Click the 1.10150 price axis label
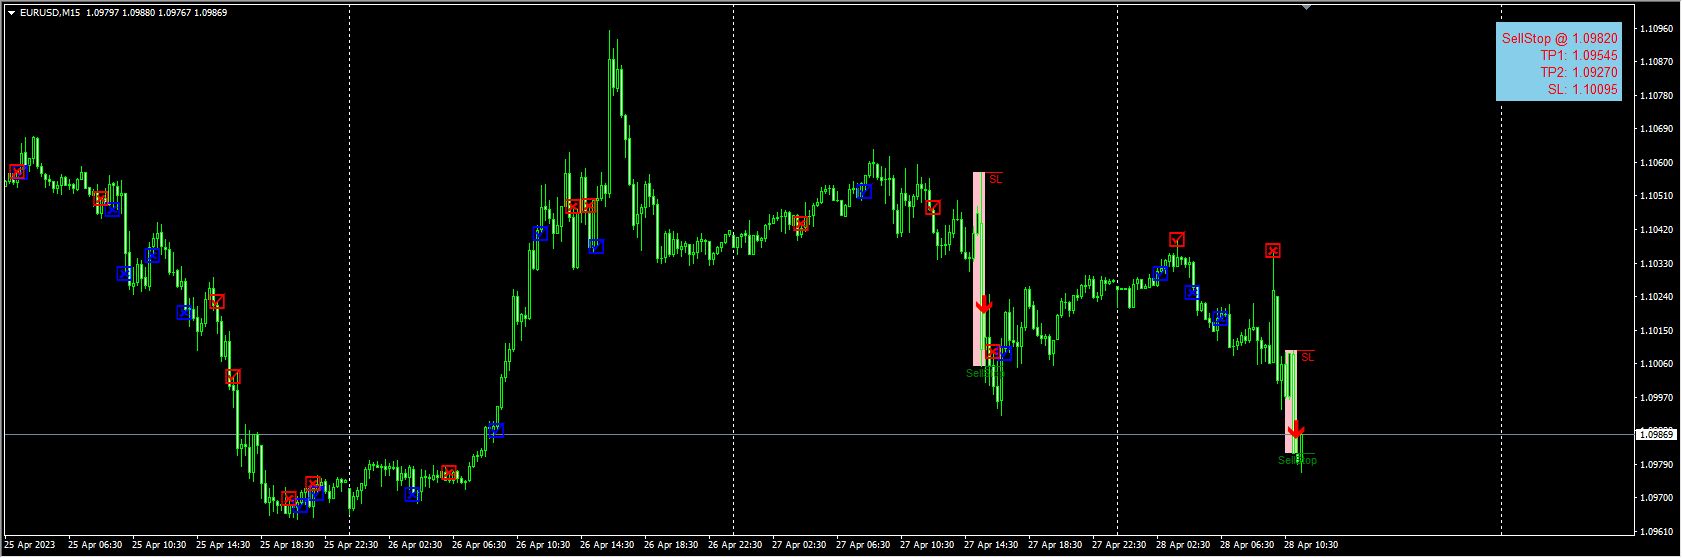The width and height of the screenshot is (1682, 558). pyautogui.click(x=1657, y=331)
